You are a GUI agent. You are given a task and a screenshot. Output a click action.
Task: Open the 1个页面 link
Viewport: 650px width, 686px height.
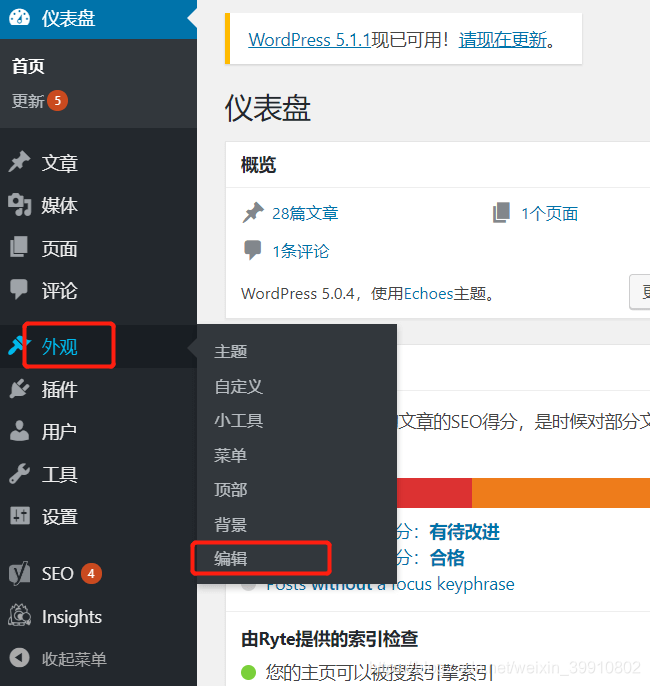549,214
